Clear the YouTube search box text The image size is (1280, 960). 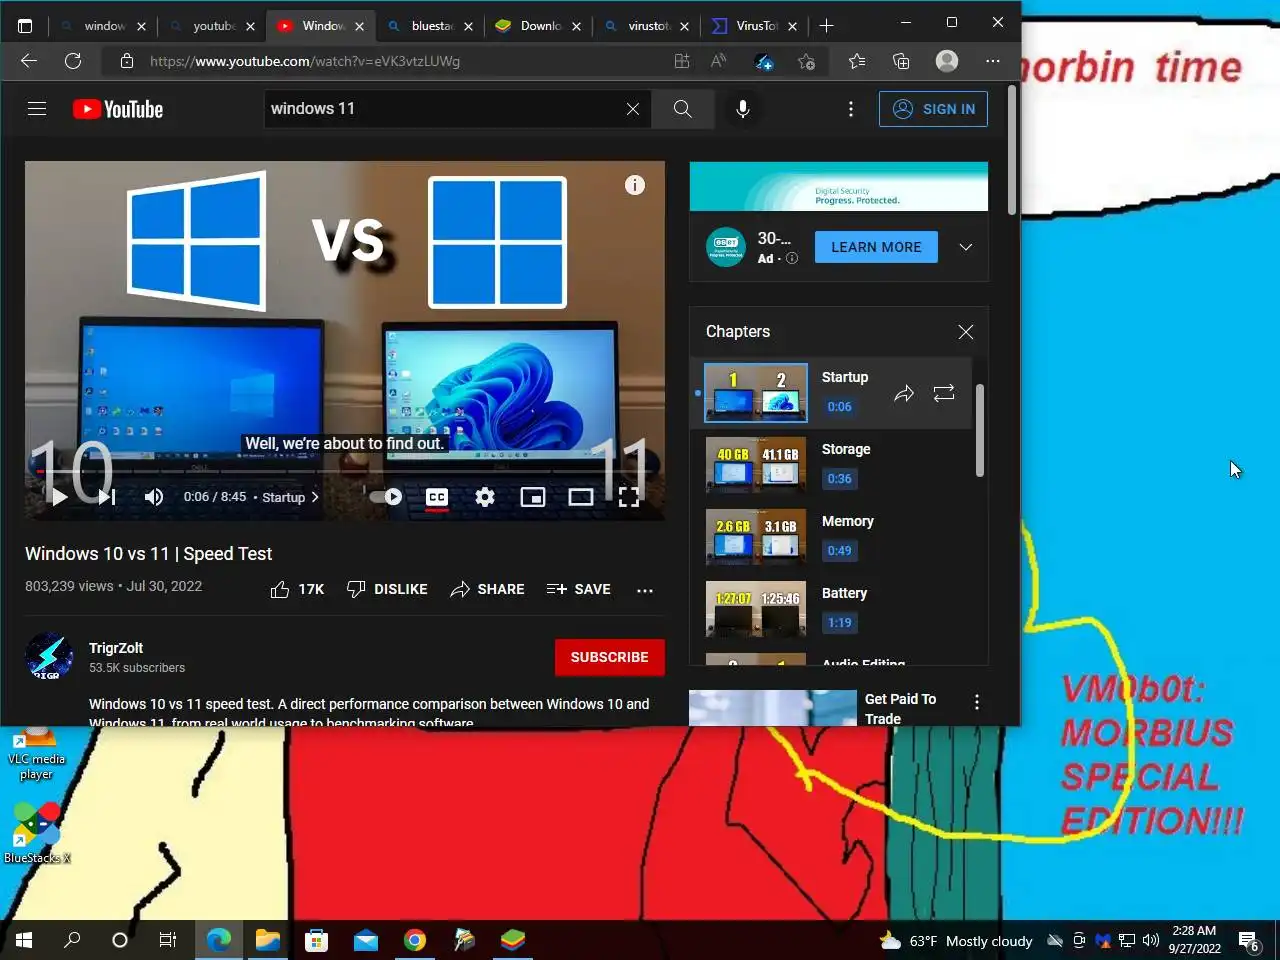(x=633, y=109)
